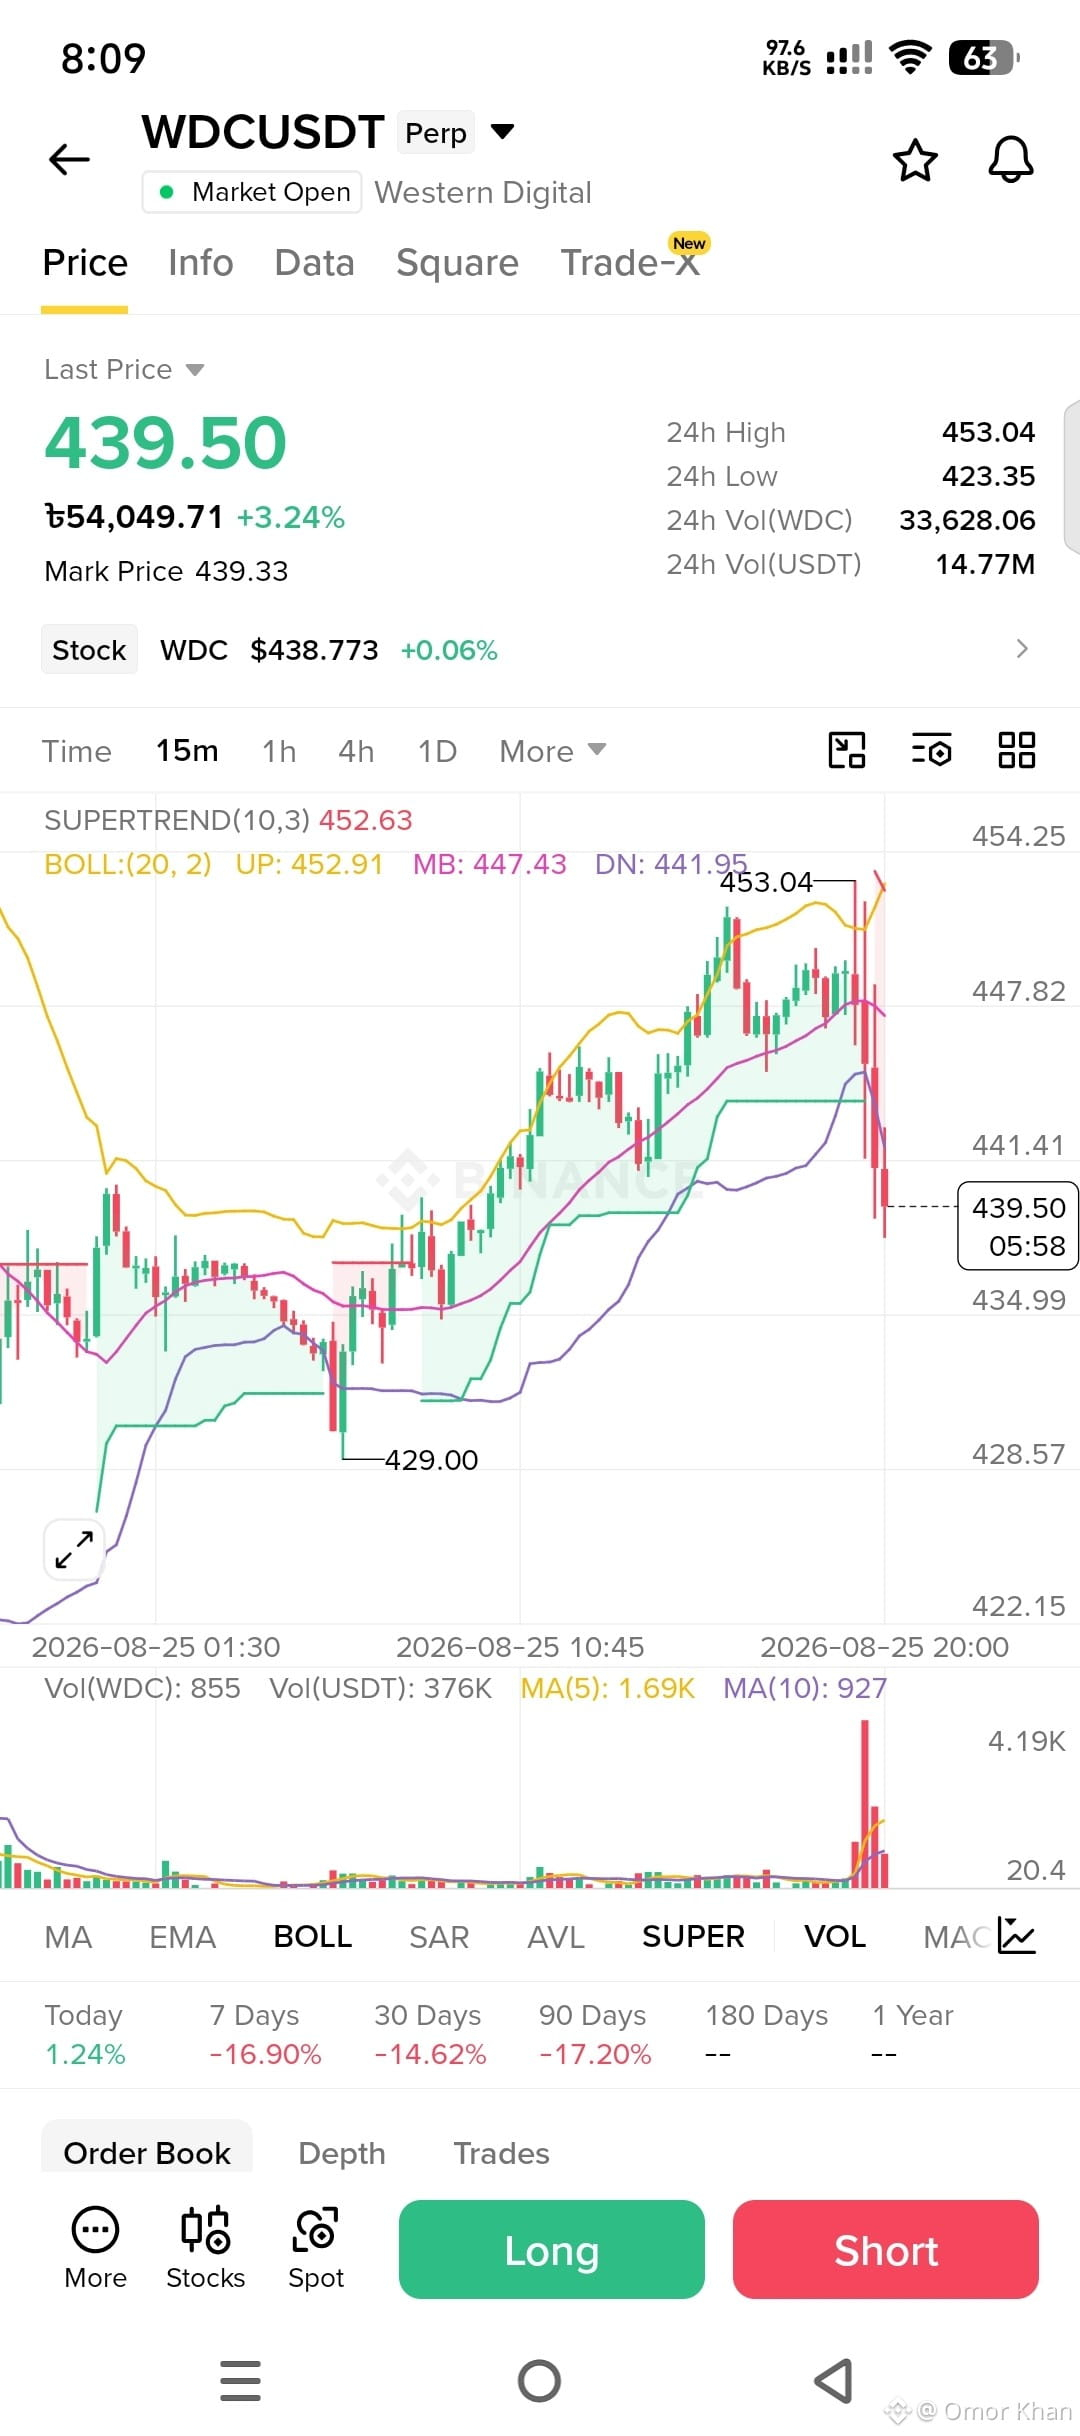The width and height of the screenshot is (1080, 2436).
Task: Toggle the MAC indicator
Action: [956, 1937]
